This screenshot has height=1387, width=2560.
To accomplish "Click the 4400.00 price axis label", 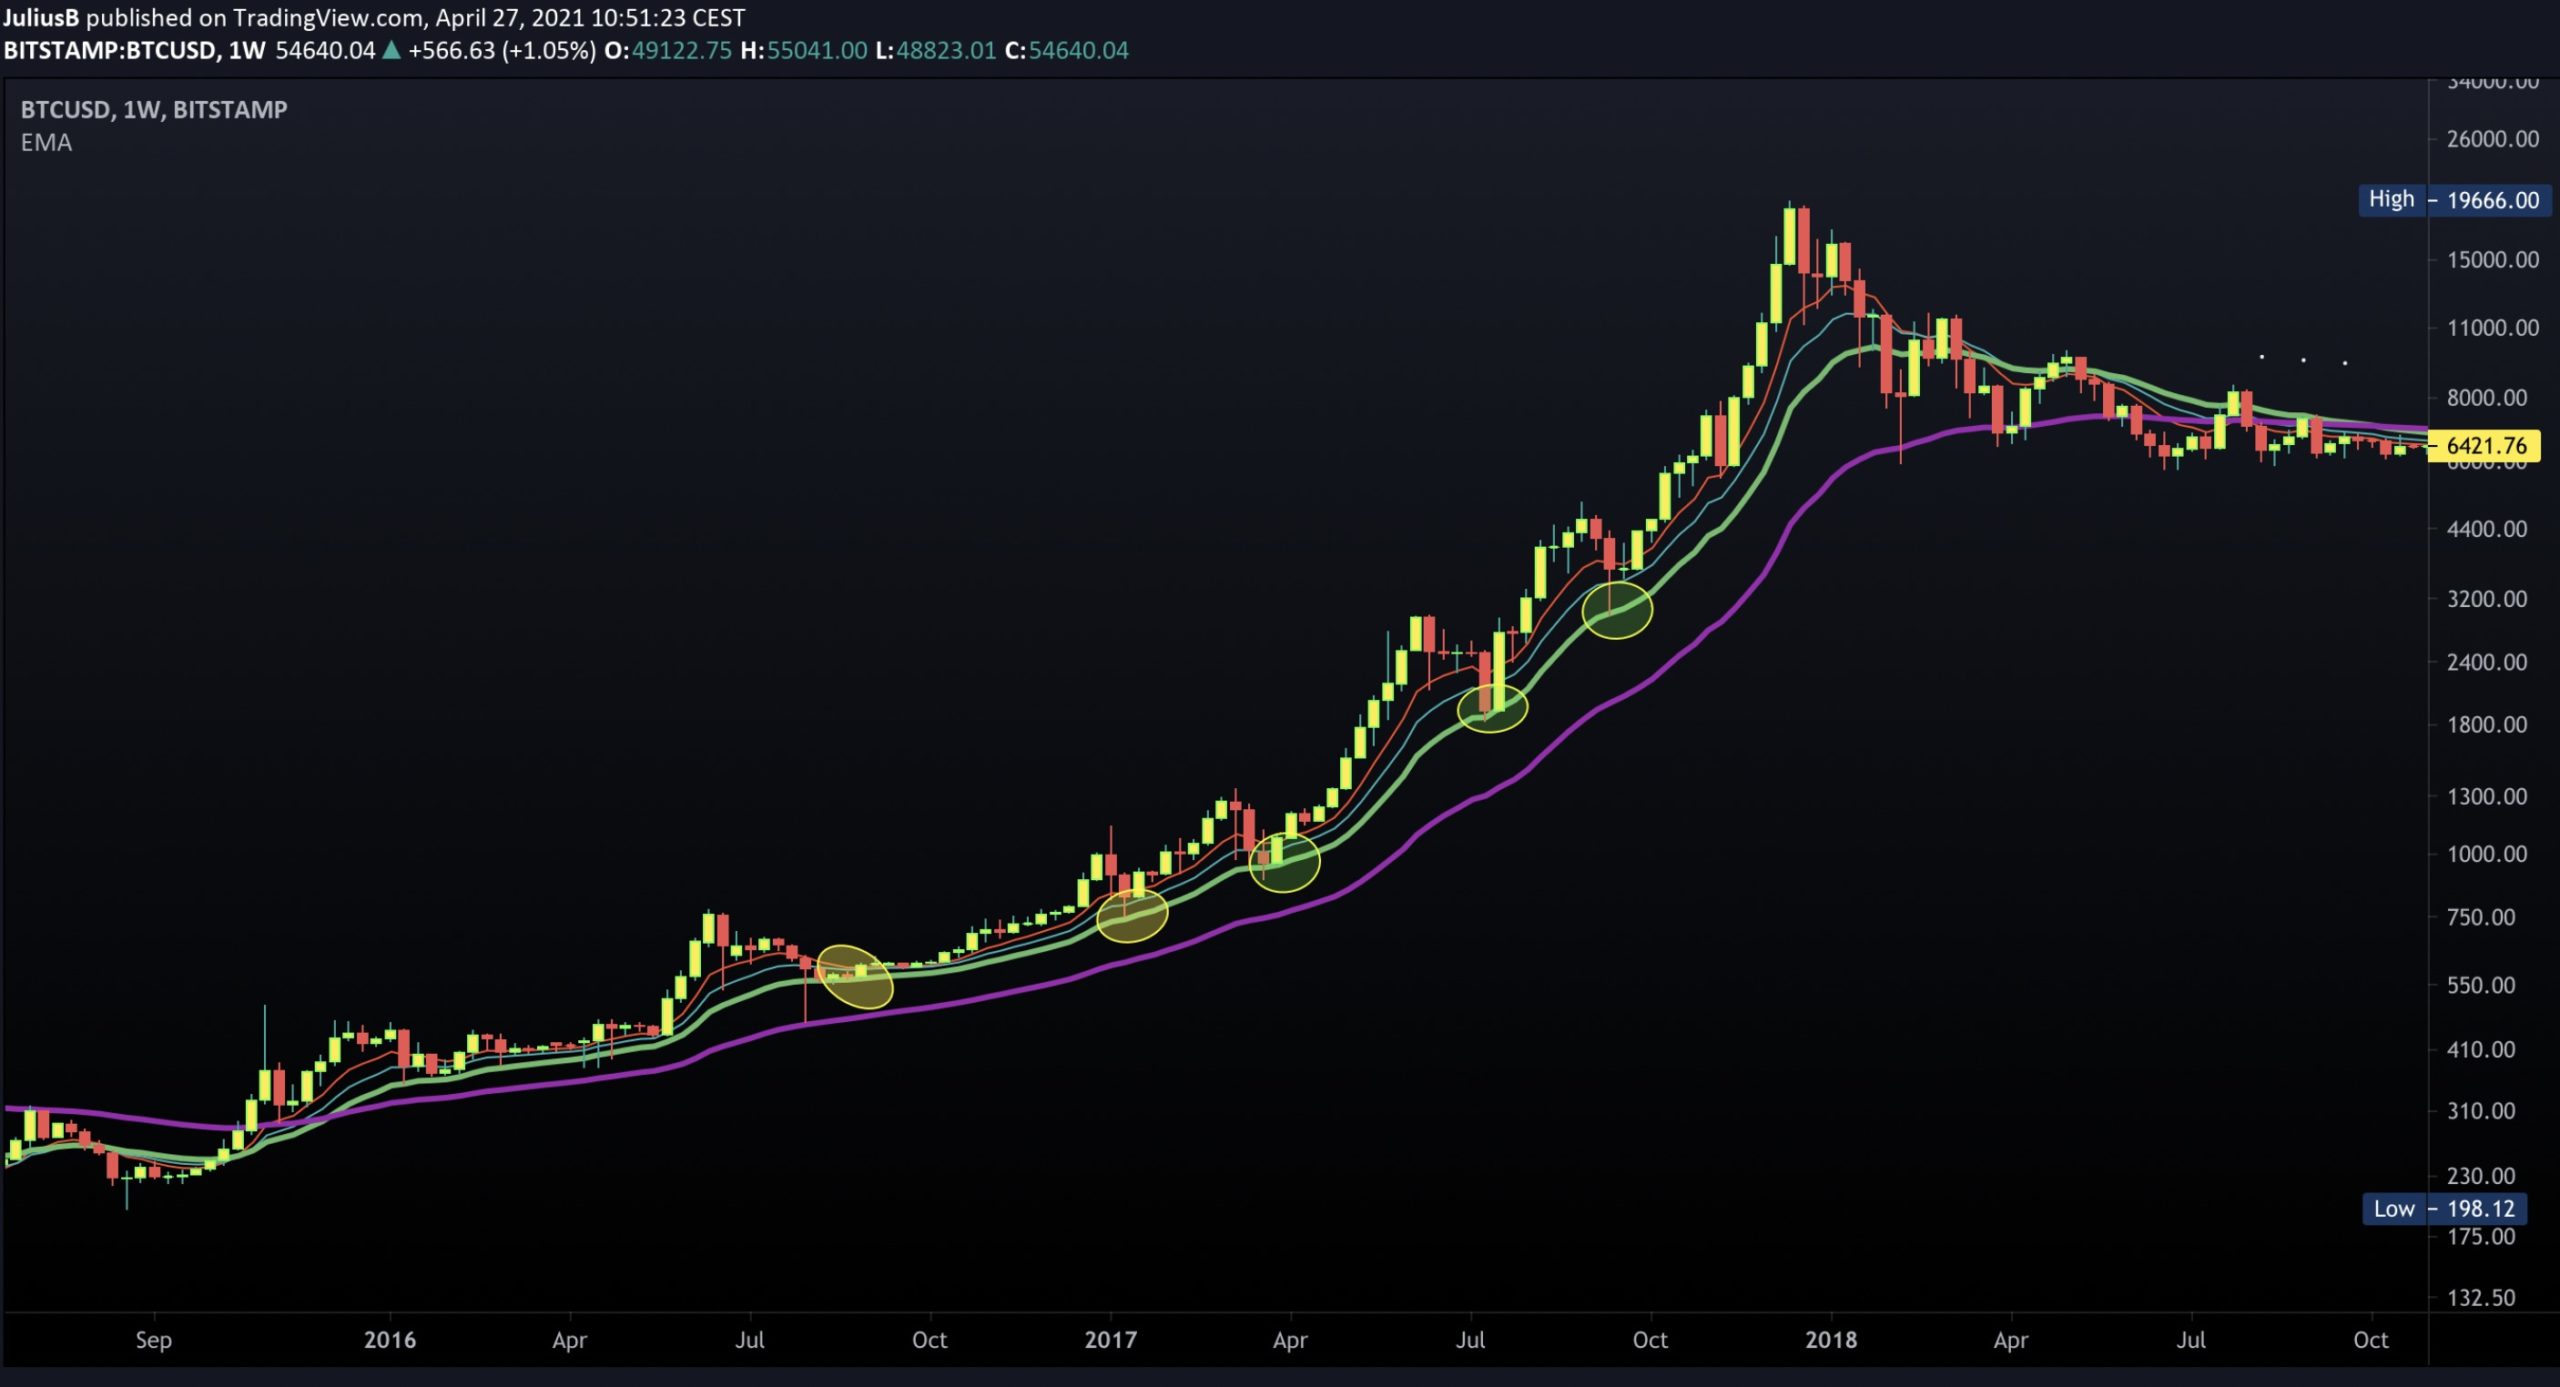I will [2486, 529].
